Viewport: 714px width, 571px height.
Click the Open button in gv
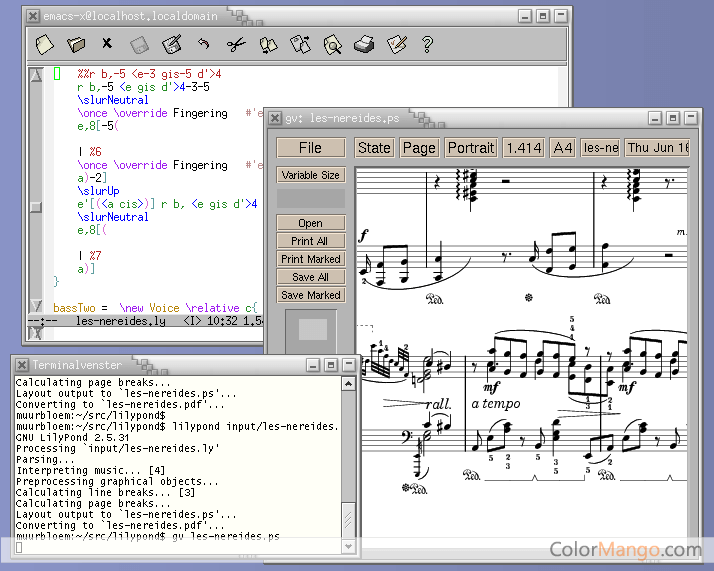tap(311, 223)
